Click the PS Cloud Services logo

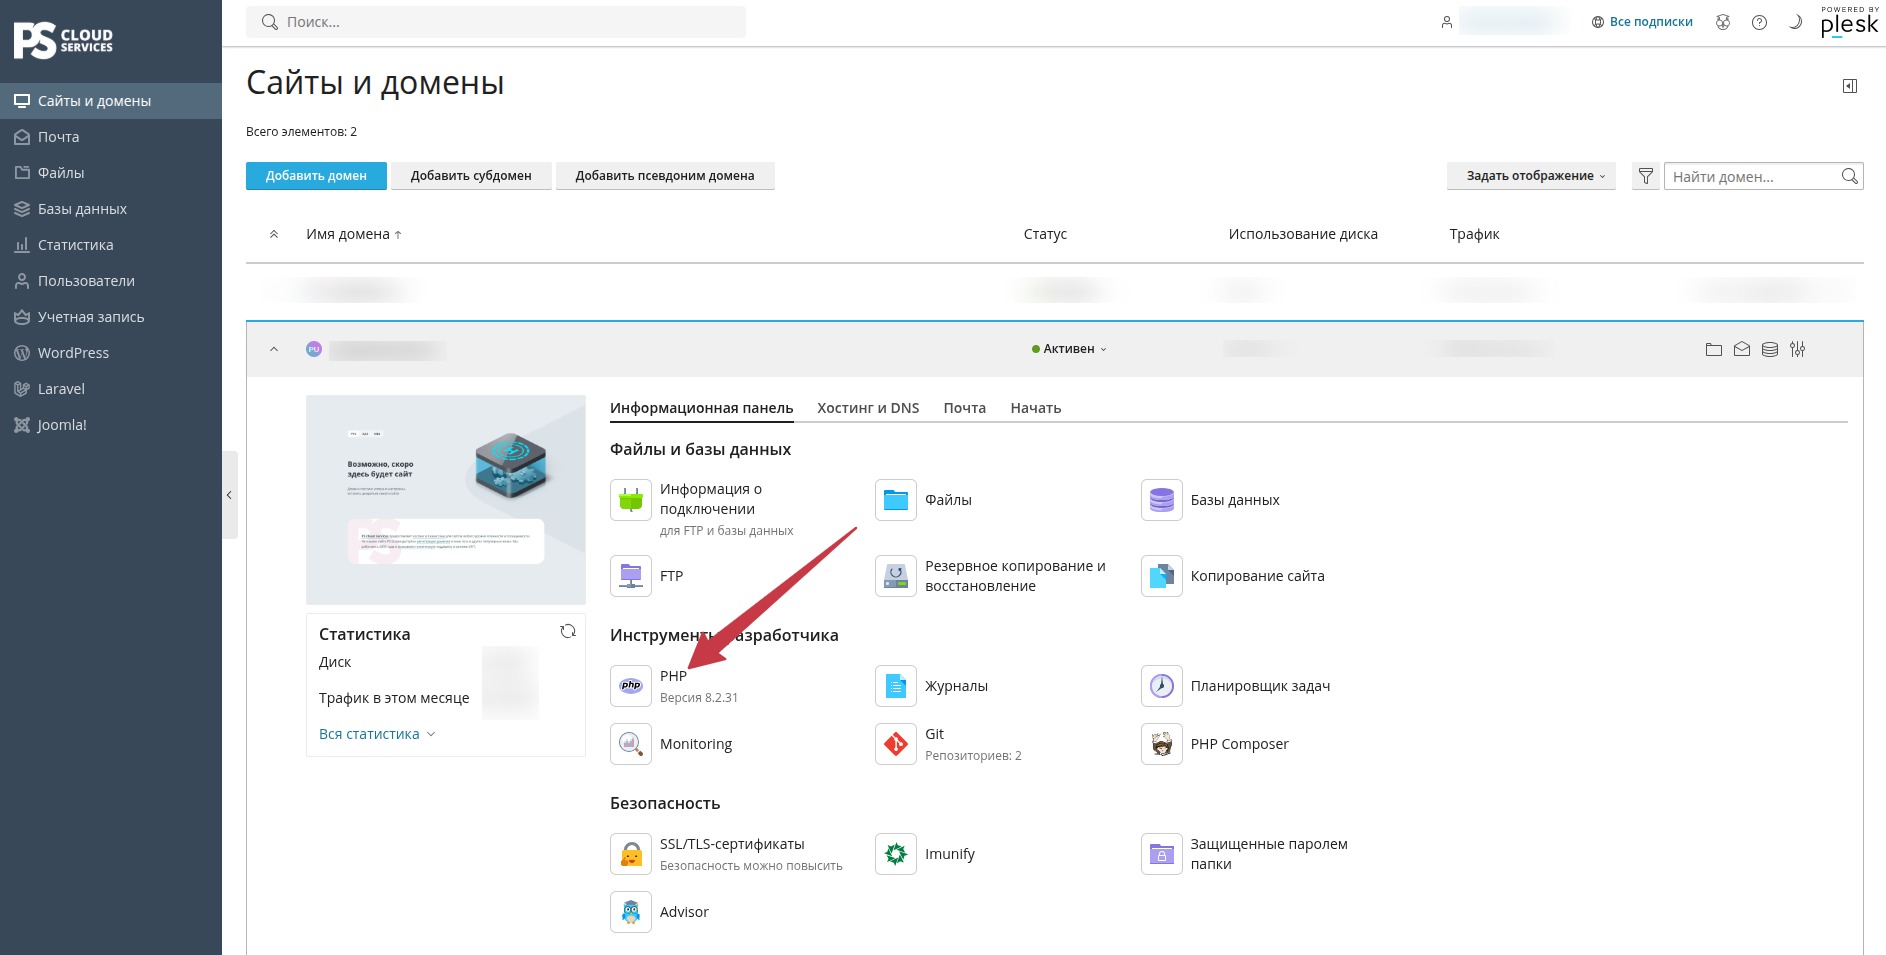coord(63,41)
